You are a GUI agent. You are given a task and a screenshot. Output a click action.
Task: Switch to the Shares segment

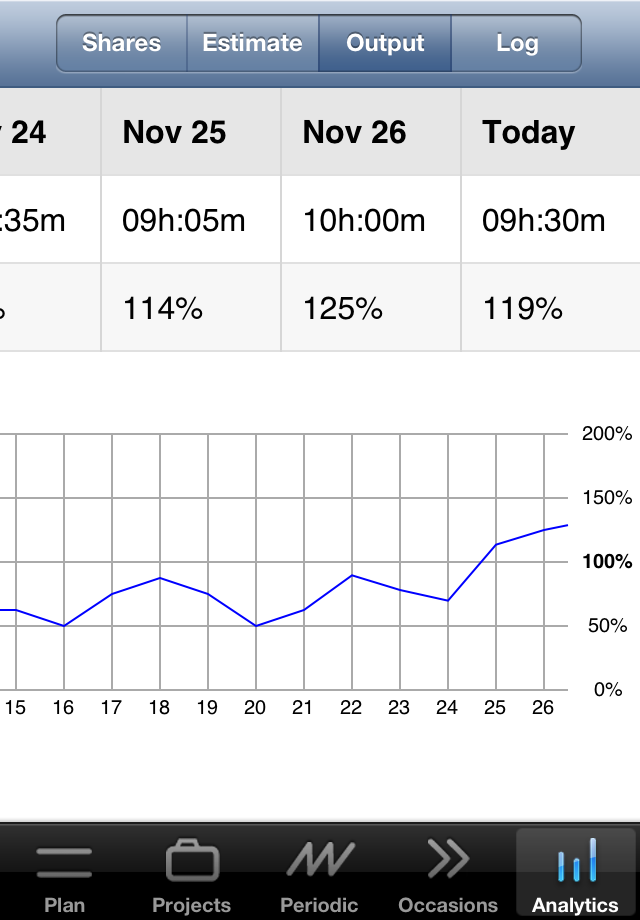click(121, 43)
